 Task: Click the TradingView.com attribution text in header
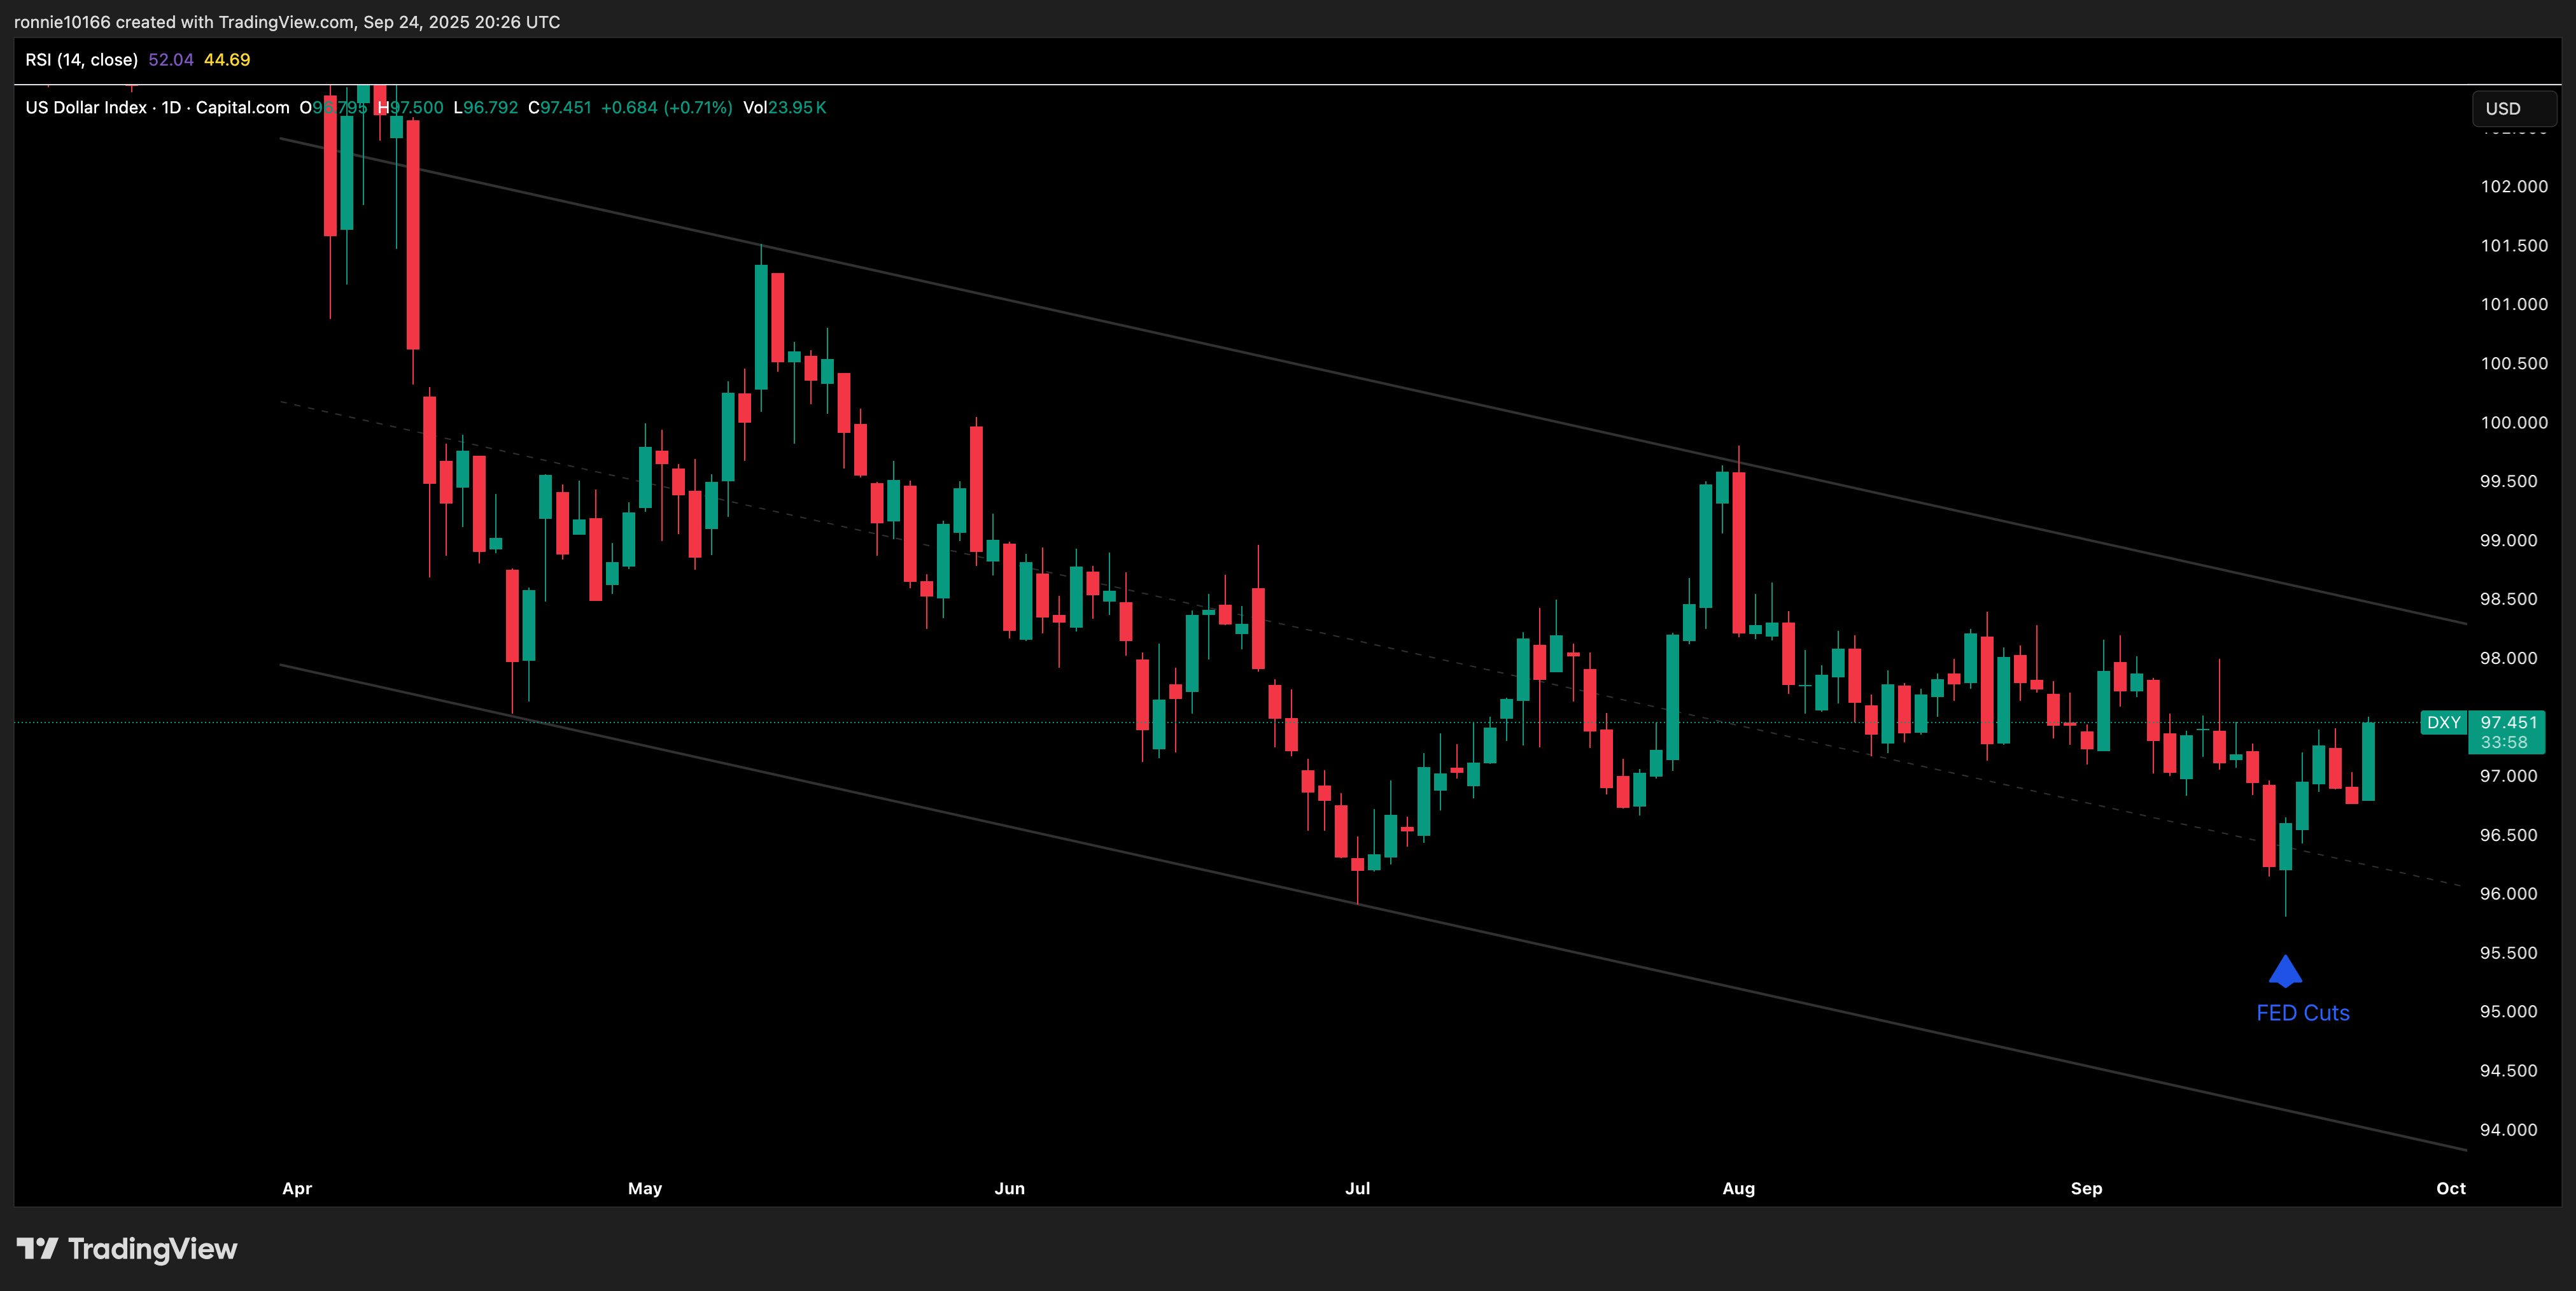[x=286, y=22]
